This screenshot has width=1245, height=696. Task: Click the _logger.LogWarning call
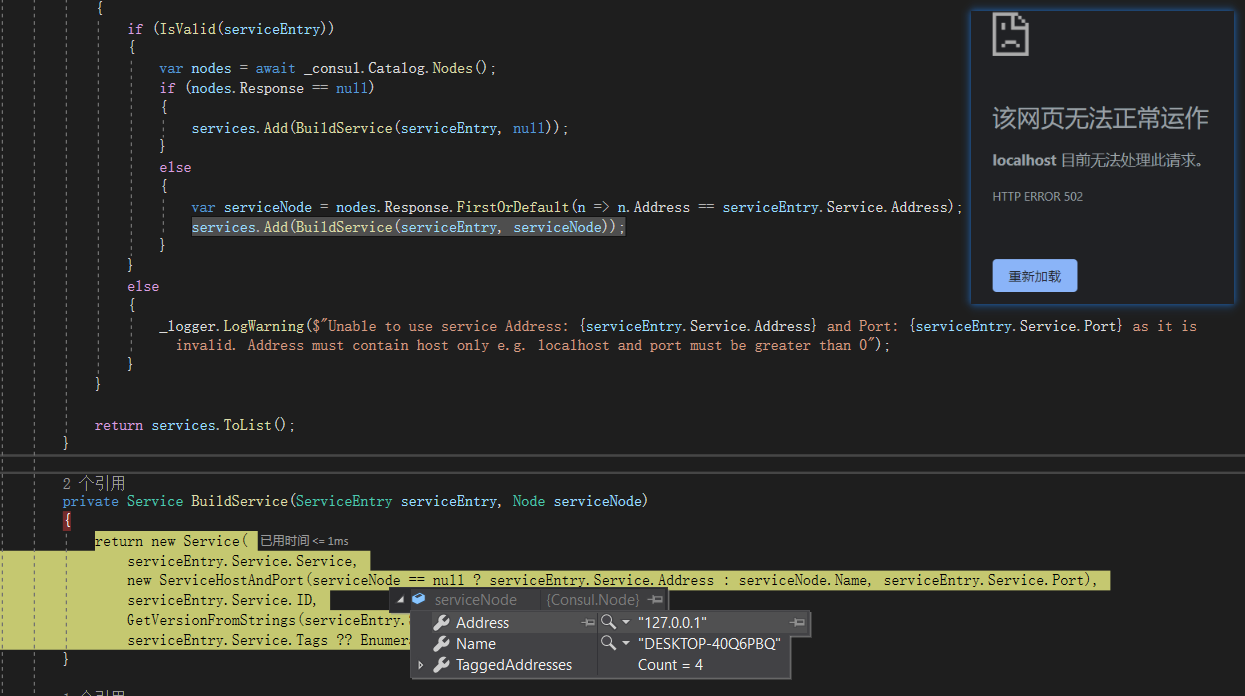click(x=231, y=326)
